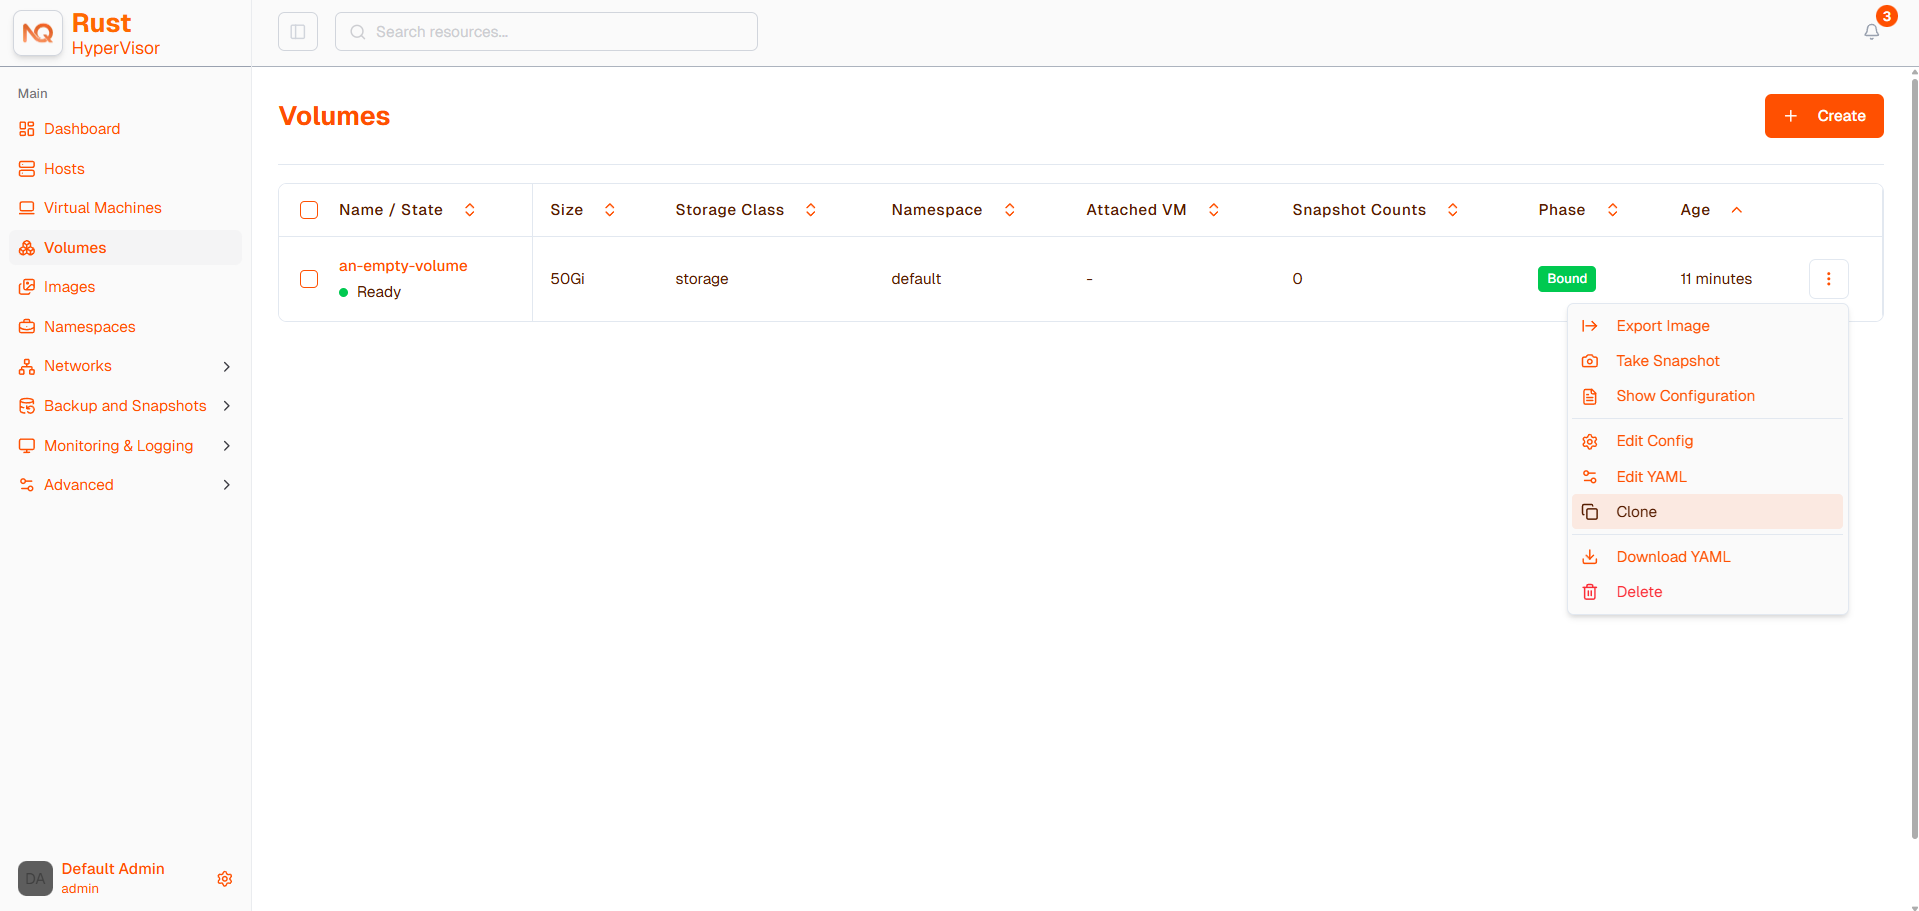
Task: Click the Rust HyperVisor logo icon
Action: click(x=38, y=33)
